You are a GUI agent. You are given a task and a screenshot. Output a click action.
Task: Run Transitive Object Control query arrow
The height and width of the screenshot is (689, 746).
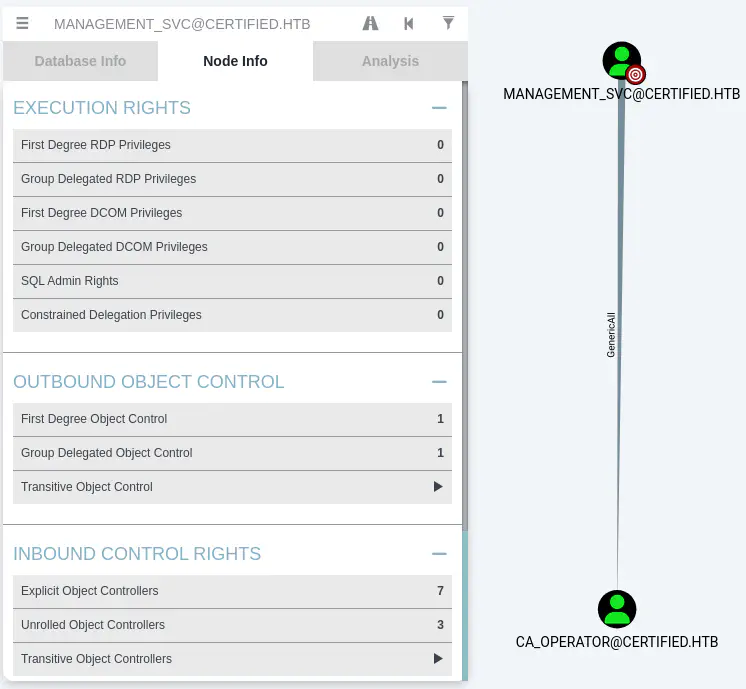tap(437, 487)
